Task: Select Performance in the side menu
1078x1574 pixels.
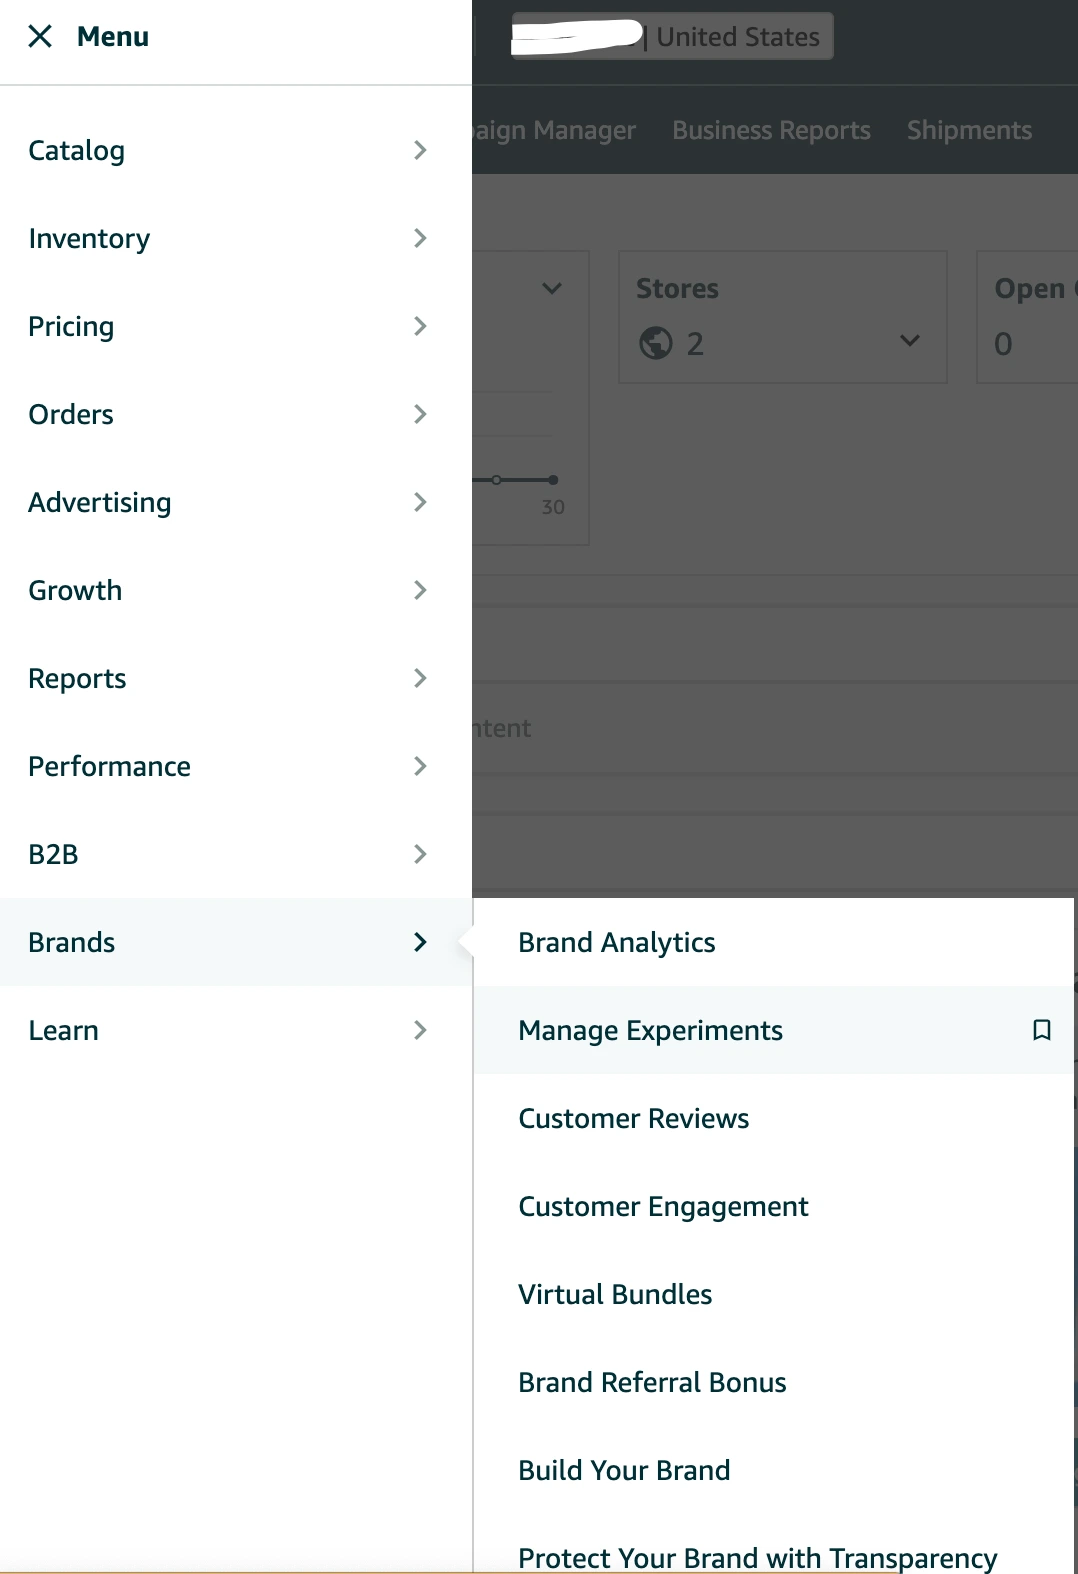Action: [x=109, y=767]
